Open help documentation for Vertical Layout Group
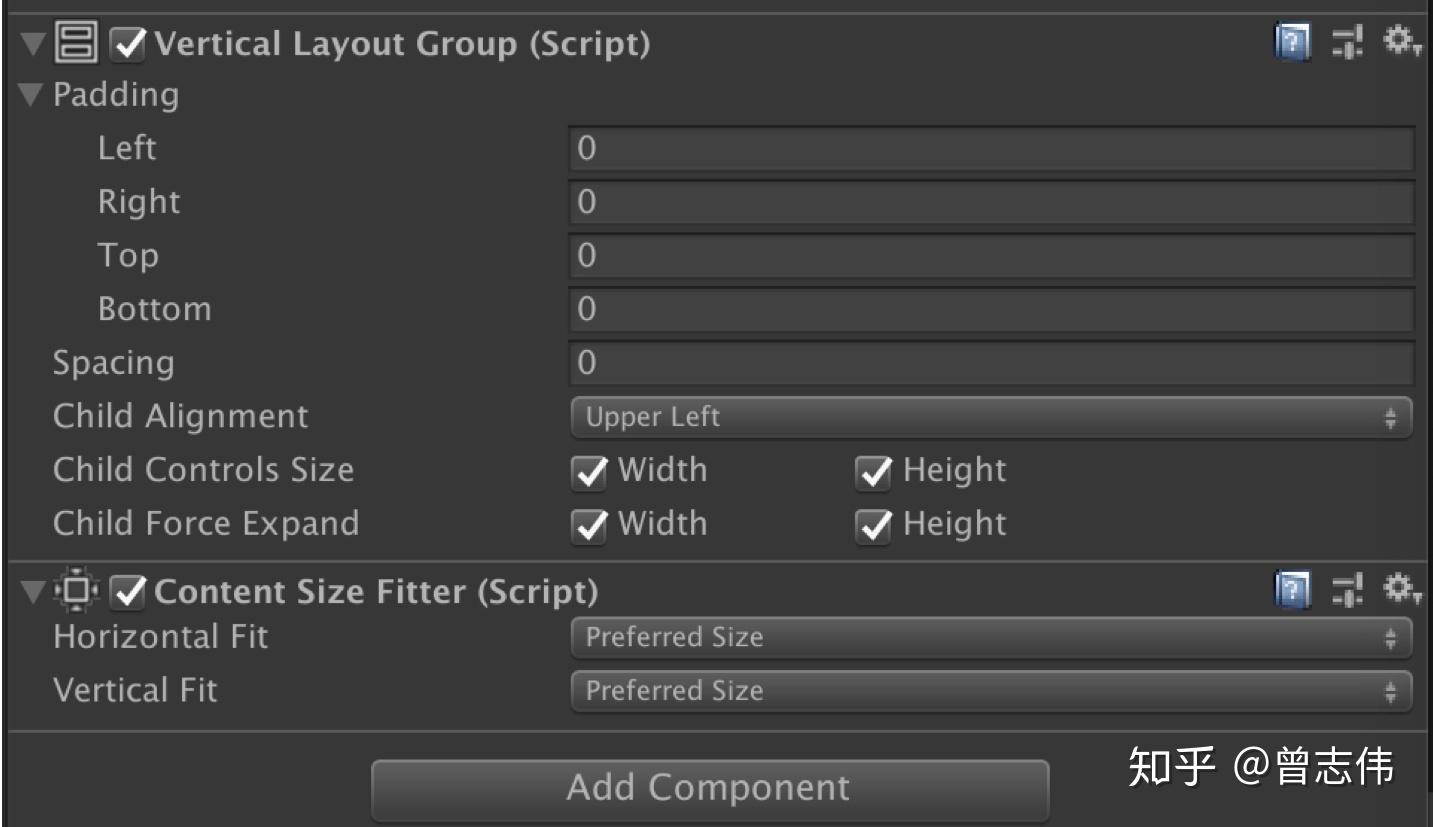 pos(1293,42)
